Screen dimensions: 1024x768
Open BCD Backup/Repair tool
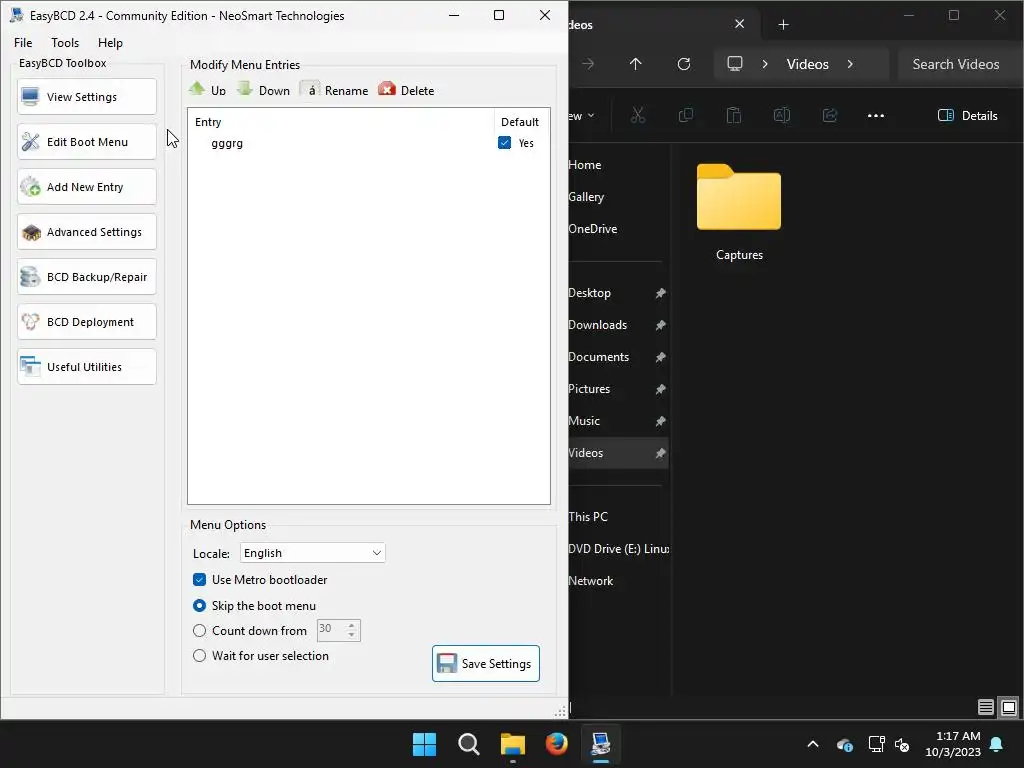(87, 277)
